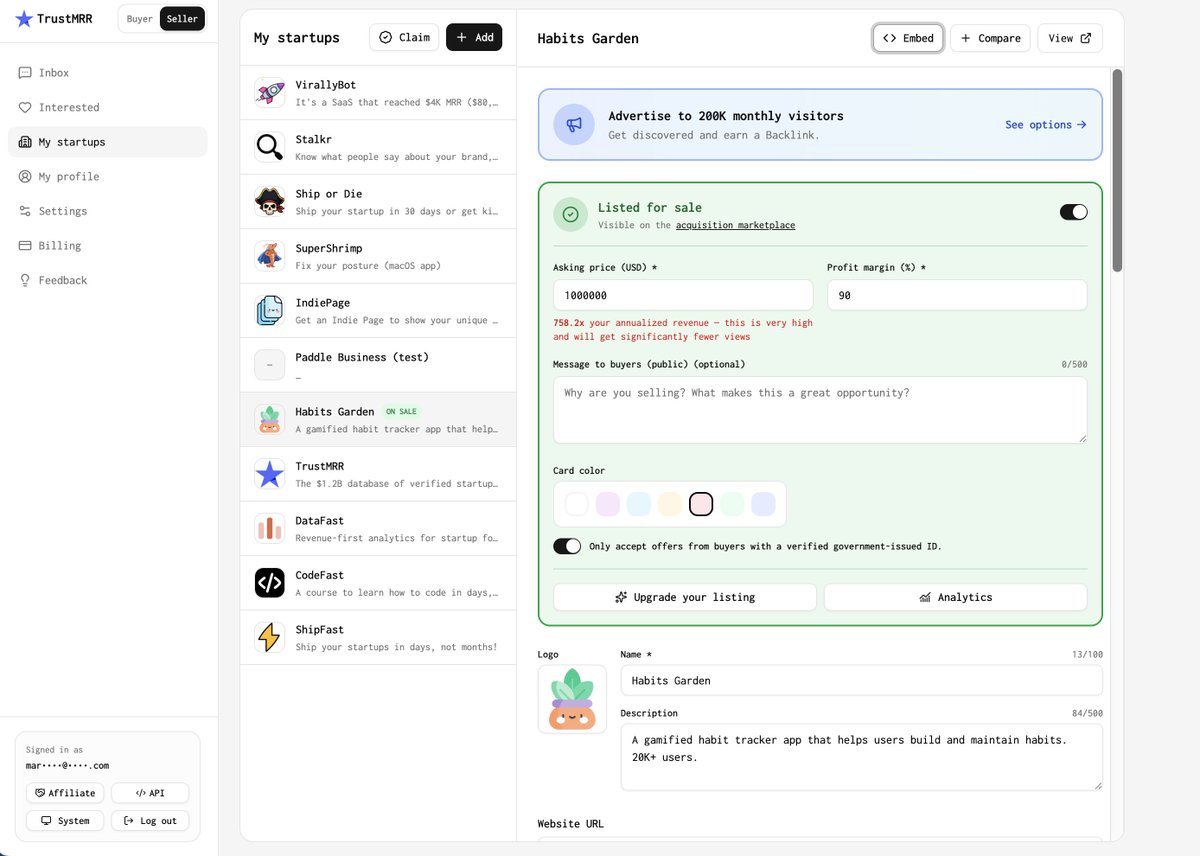Click See options link

click(1045, 125)
